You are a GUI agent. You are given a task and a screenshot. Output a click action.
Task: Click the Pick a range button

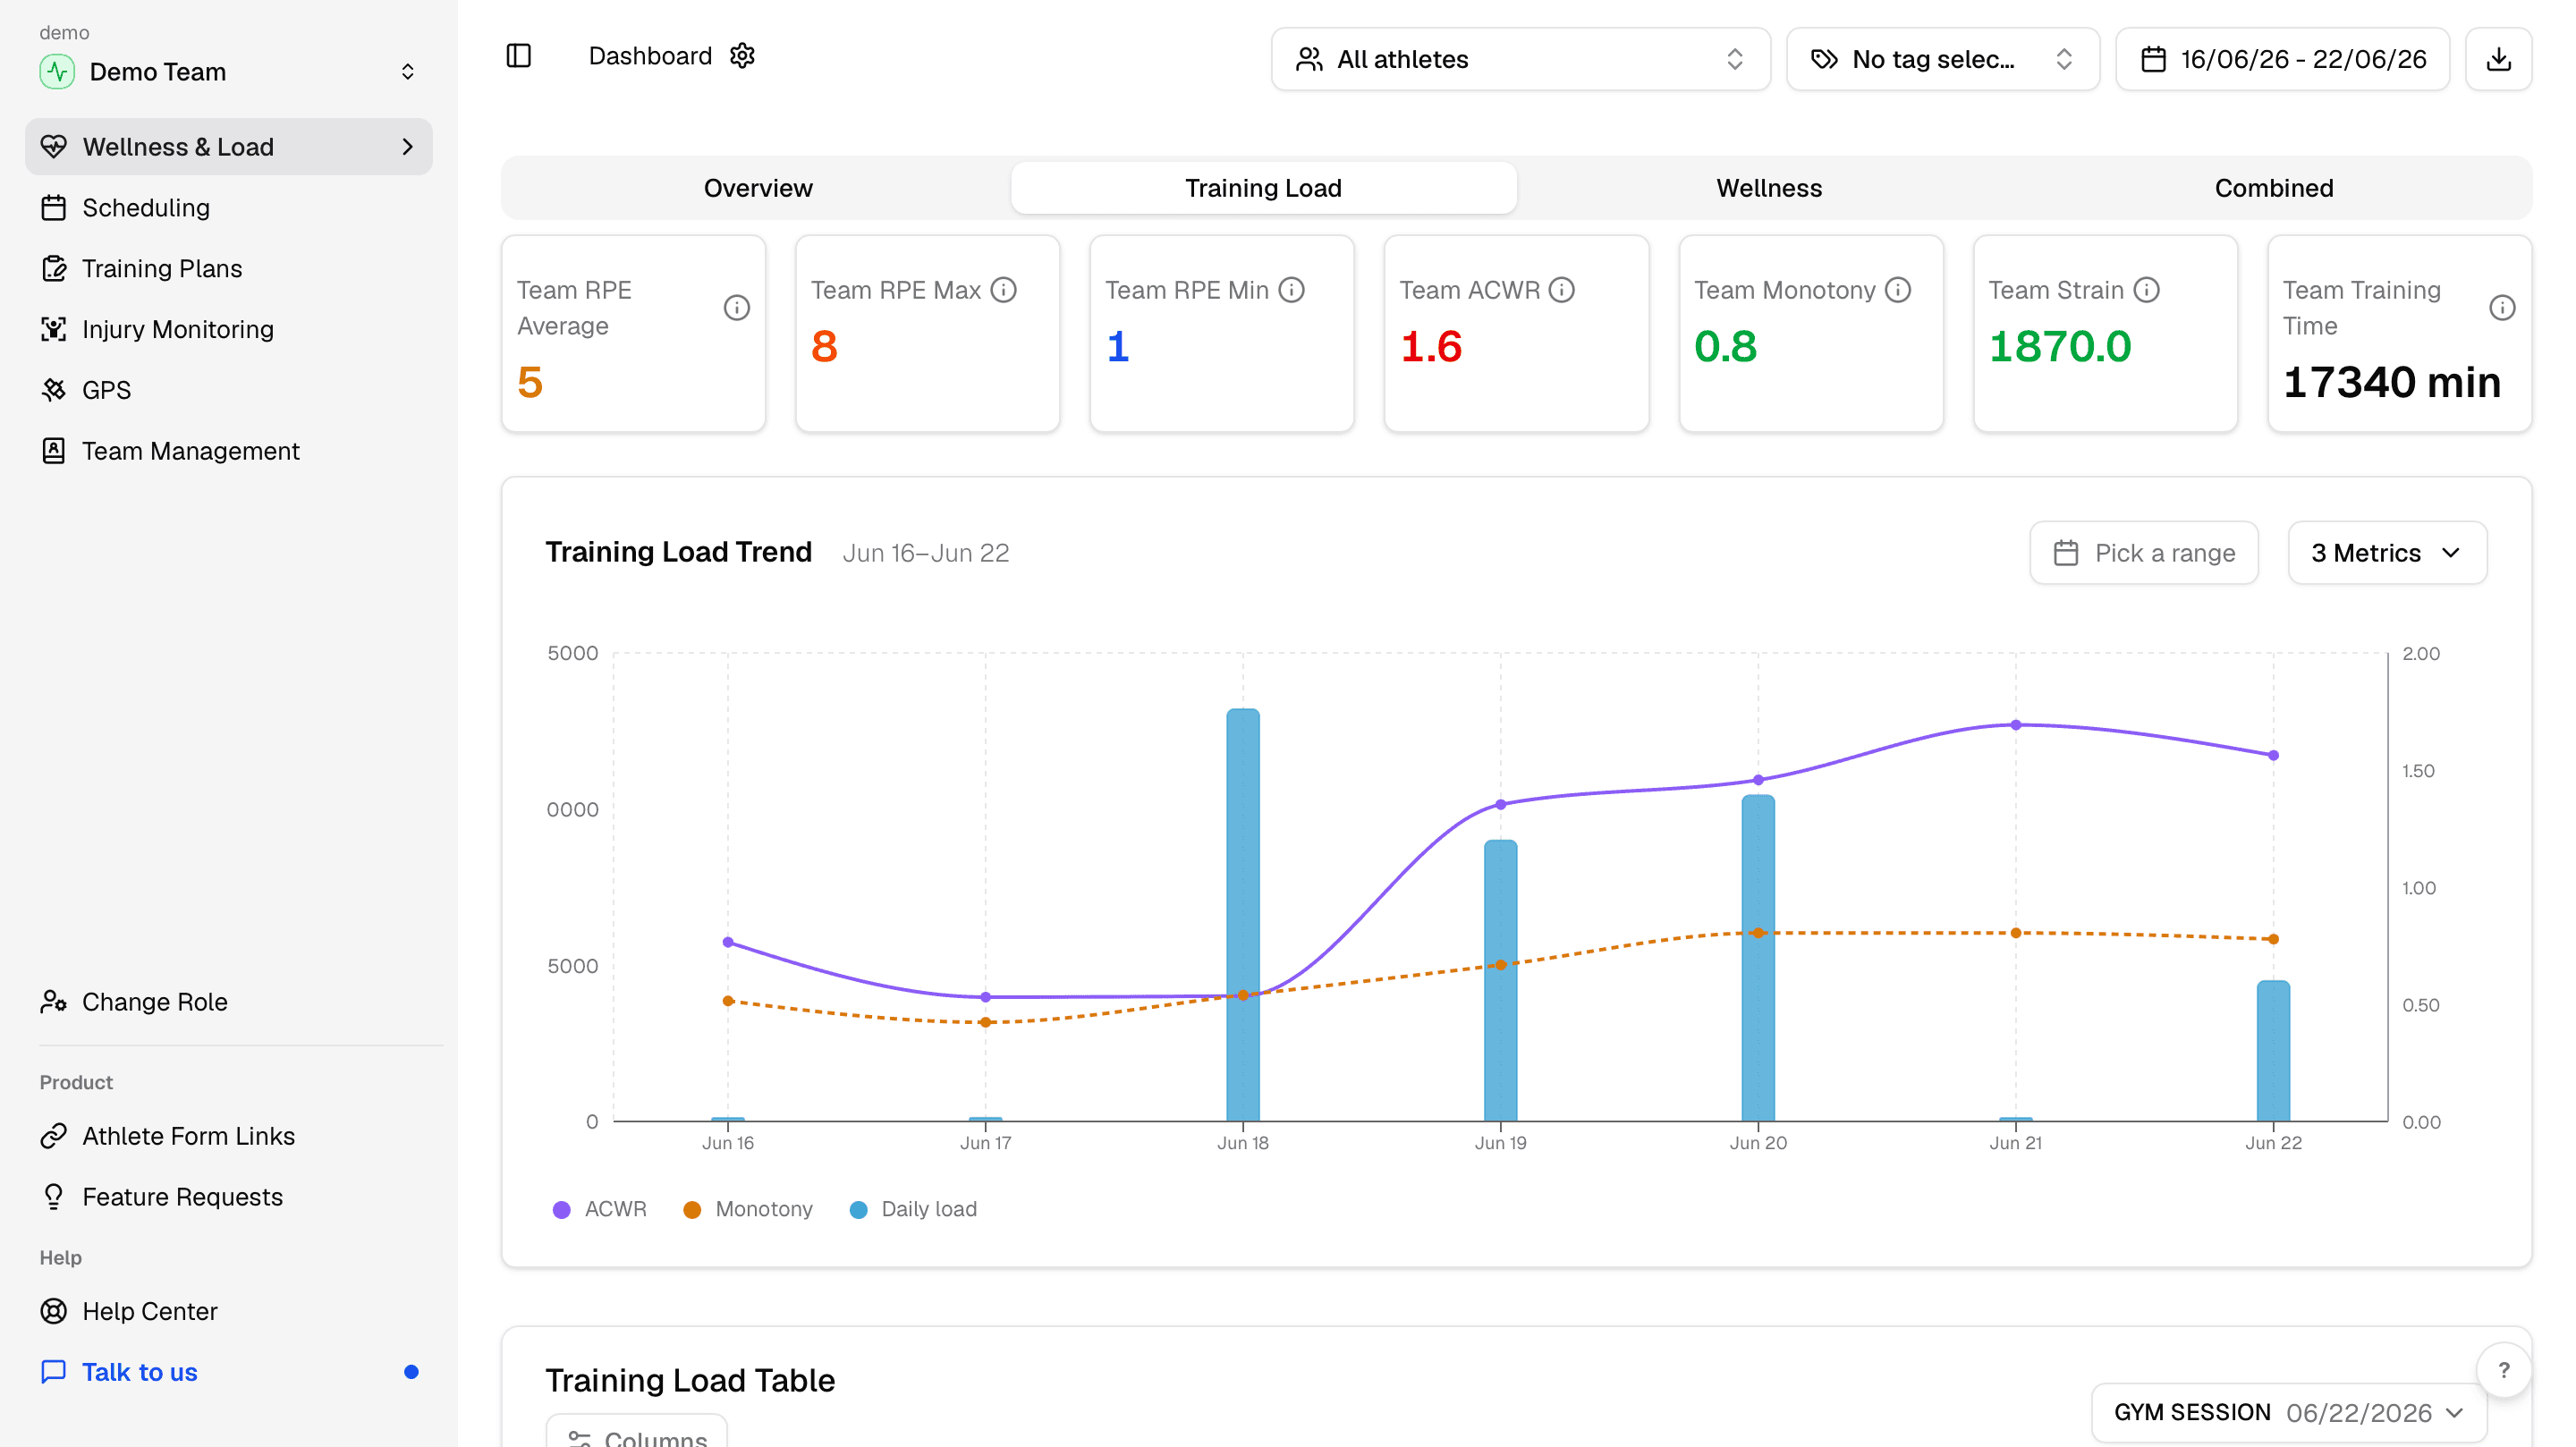2144,553
